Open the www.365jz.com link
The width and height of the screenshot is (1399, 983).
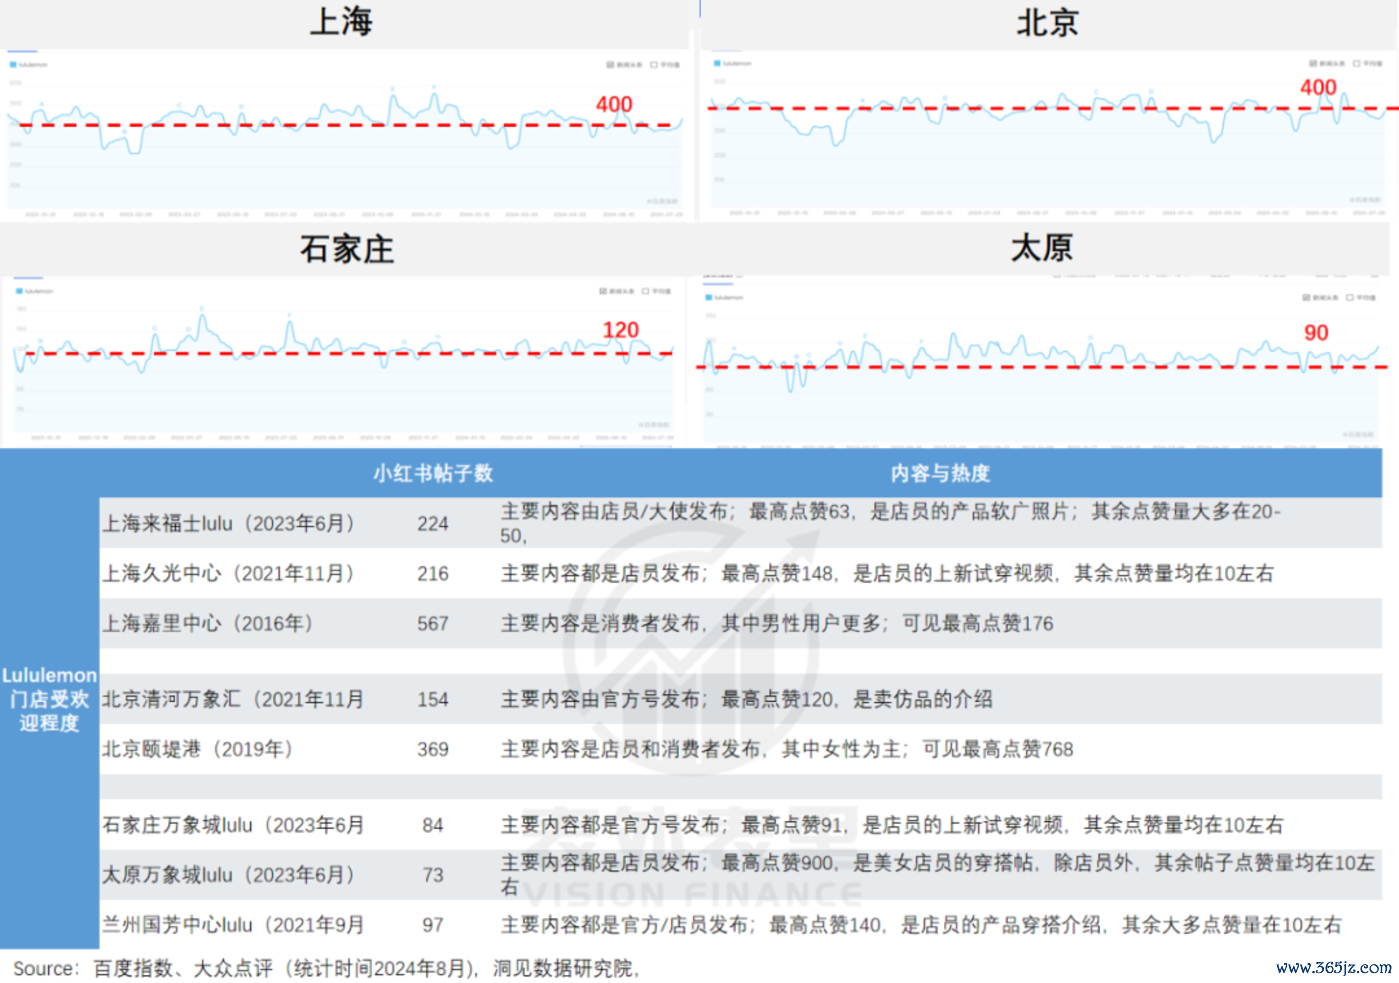pyautogui.click(x=1333, y=967)
